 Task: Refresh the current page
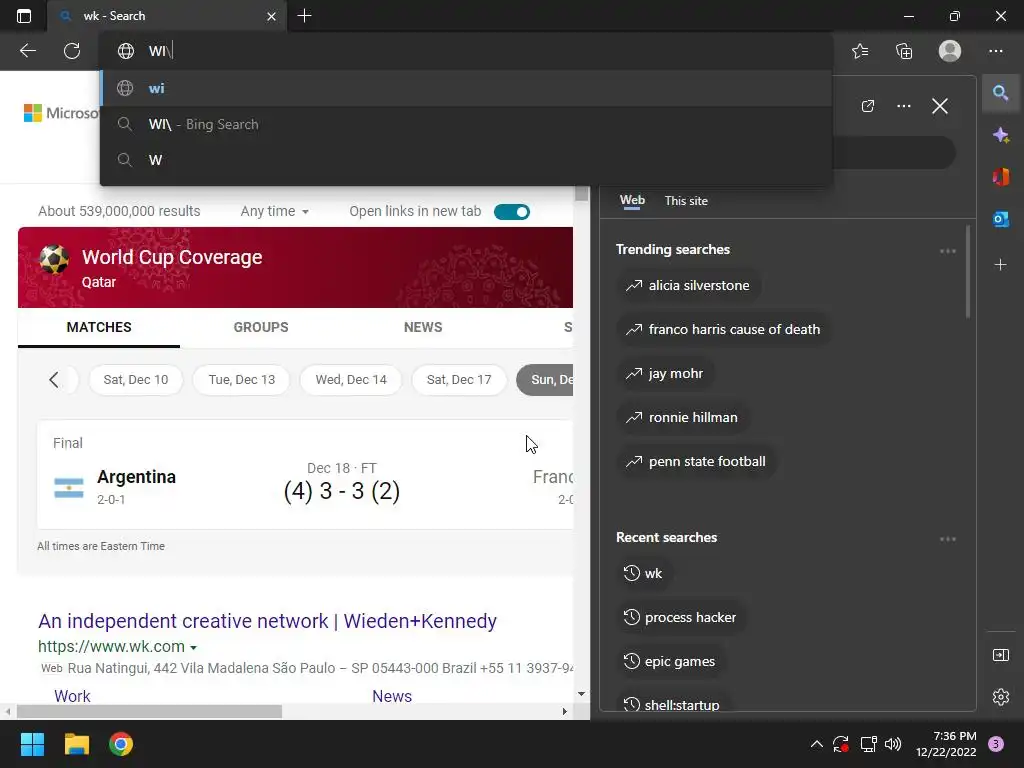[72, 50]
